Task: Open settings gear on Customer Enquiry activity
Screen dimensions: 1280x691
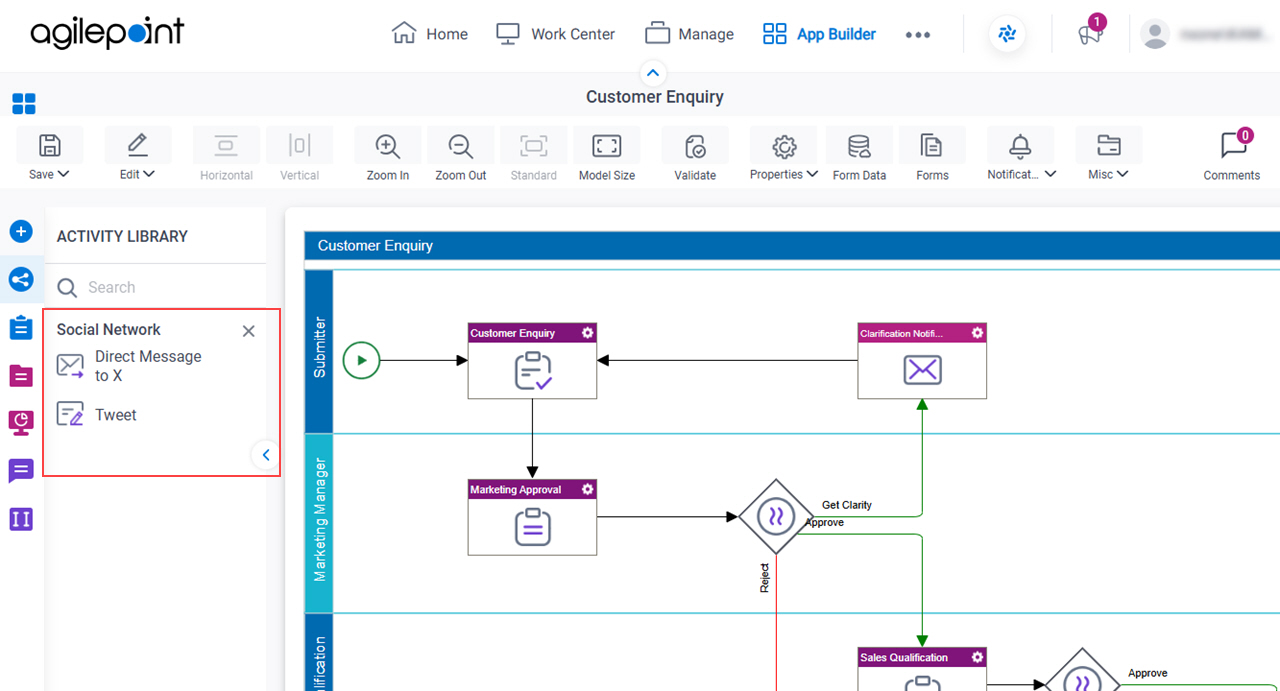Action: tap(588, 333)
